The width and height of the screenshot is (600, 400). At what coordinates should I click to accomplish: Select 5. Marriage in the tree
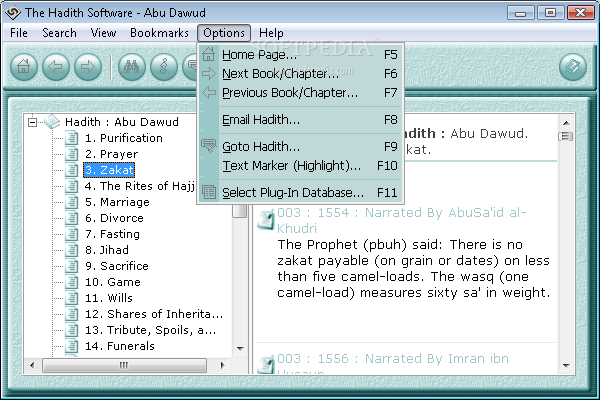pos(117,202)
